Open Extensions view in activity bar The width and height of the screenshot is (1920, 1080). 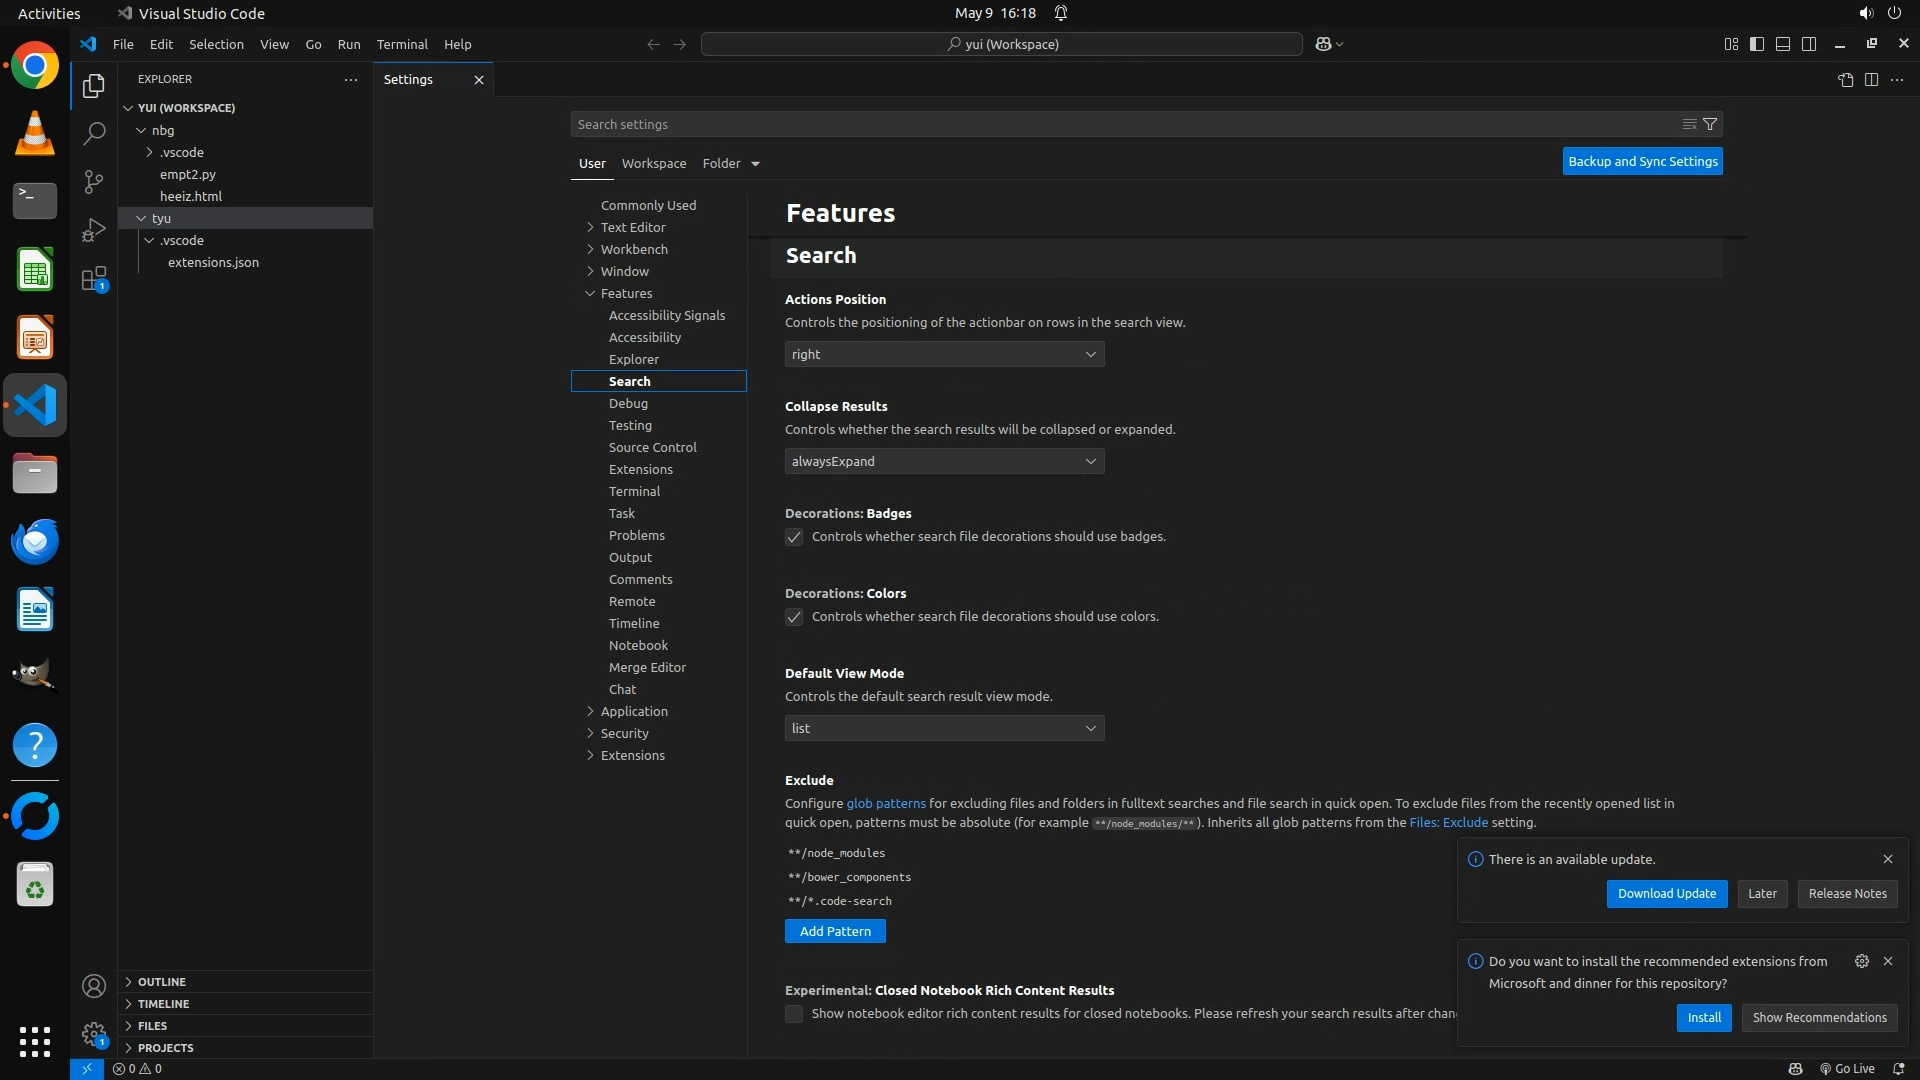[x=94, y=279]
